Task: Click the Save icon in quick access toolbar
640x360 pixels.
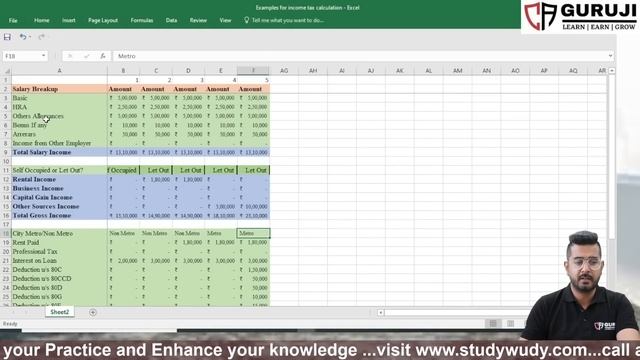Action: tap(7, 37)
